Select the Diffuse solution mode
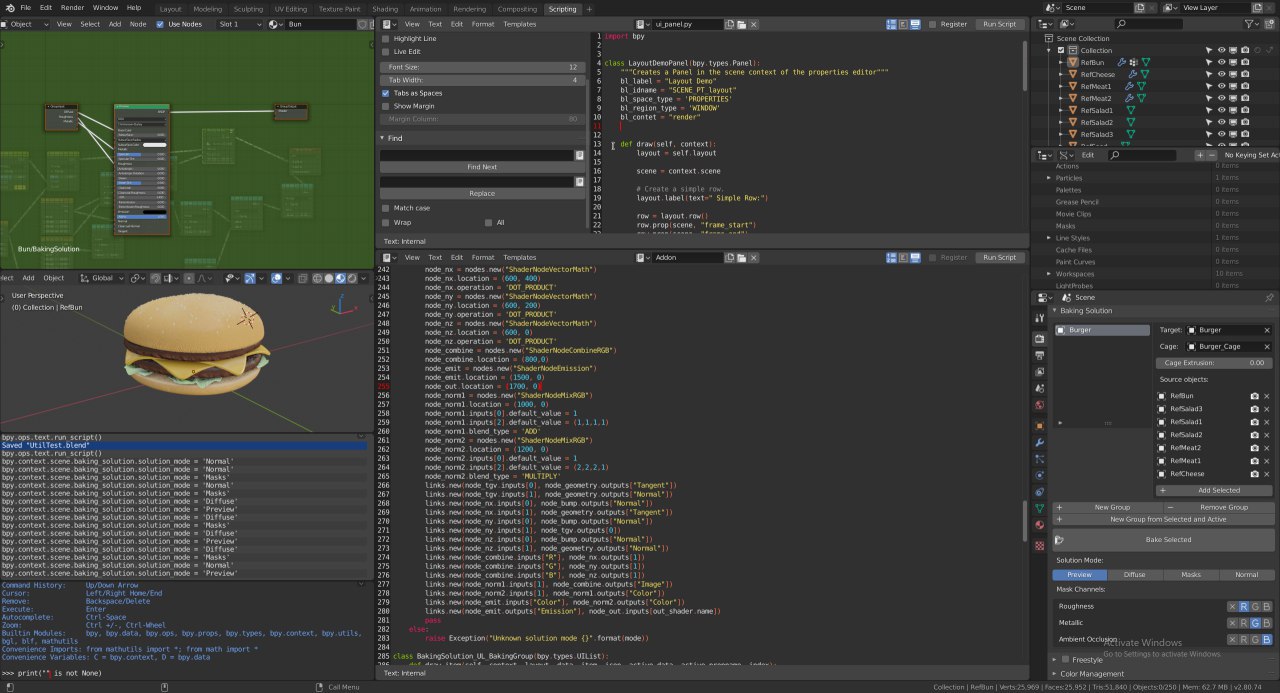 coord(1135,575)
